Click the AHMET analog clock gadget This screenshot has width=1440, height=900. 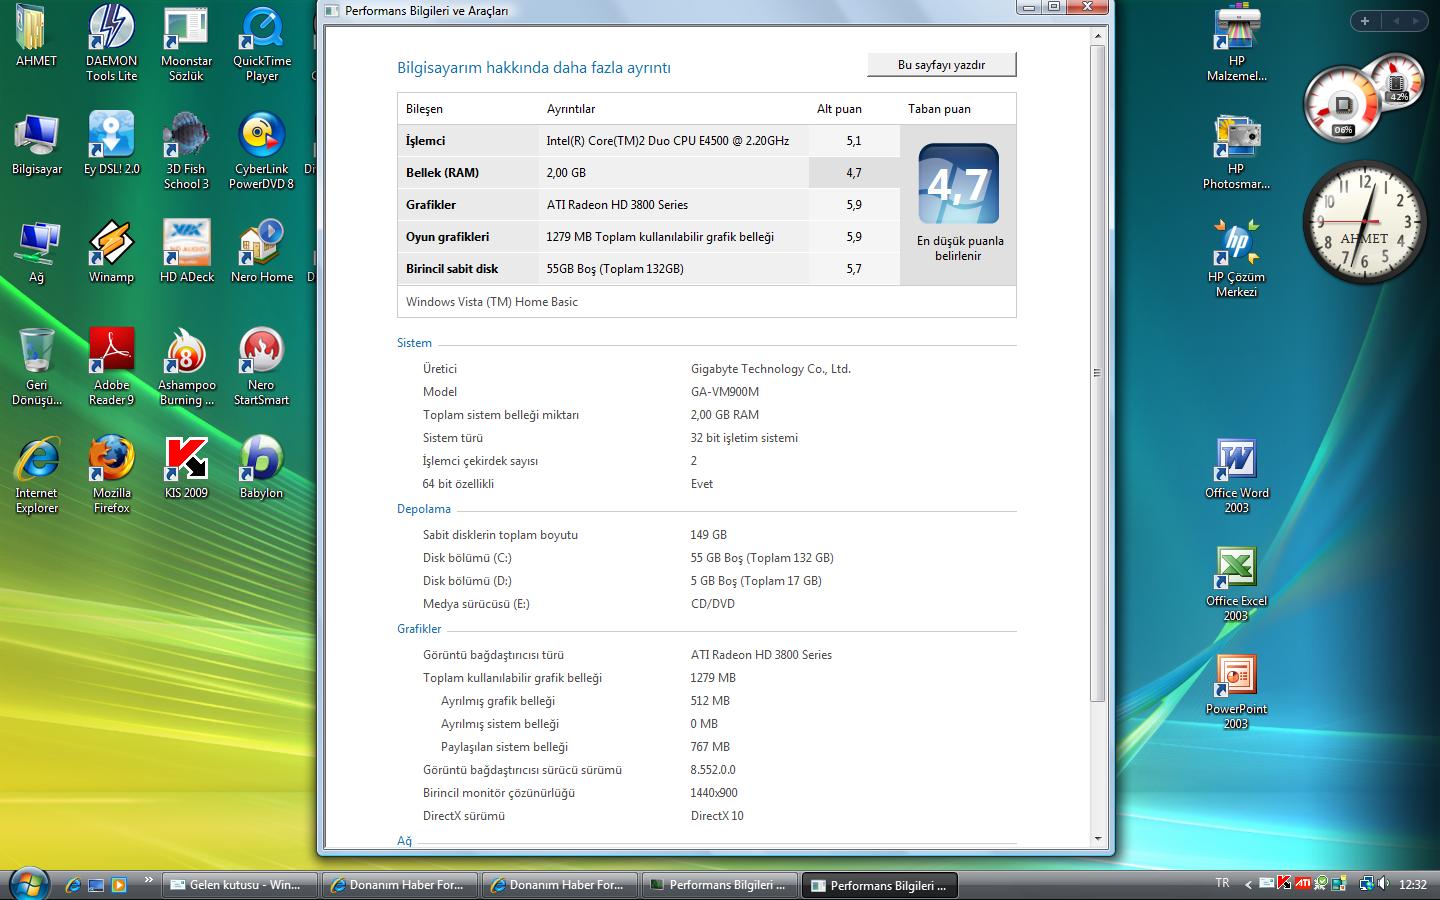click(x=1364, y=222)
